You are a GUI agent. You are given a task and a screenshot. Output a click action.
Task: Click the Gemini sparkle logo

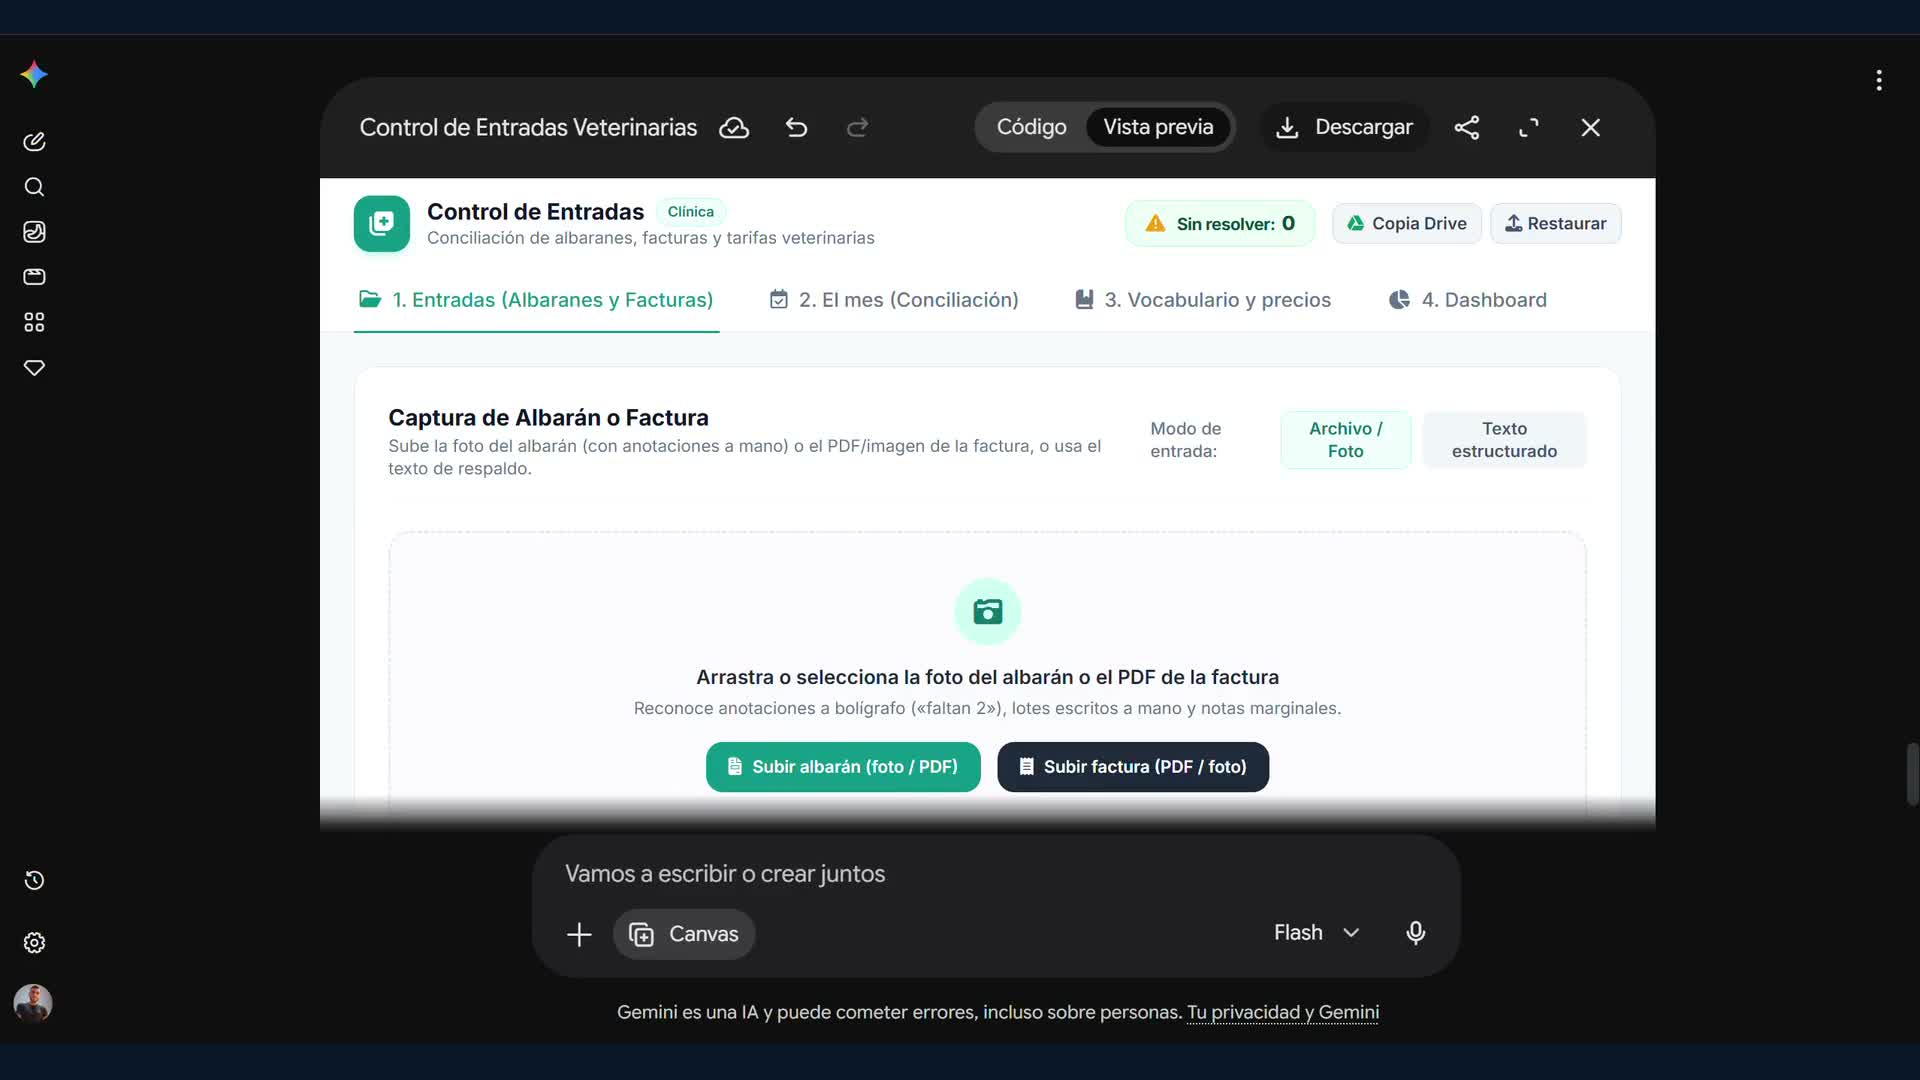click(x=34, y=75)
